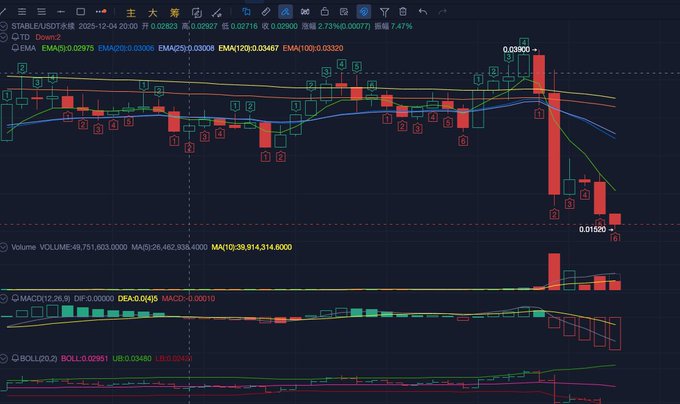Collapse the Volume panel chevron
This screenshot has height=404, width=680.
[5, 246]
